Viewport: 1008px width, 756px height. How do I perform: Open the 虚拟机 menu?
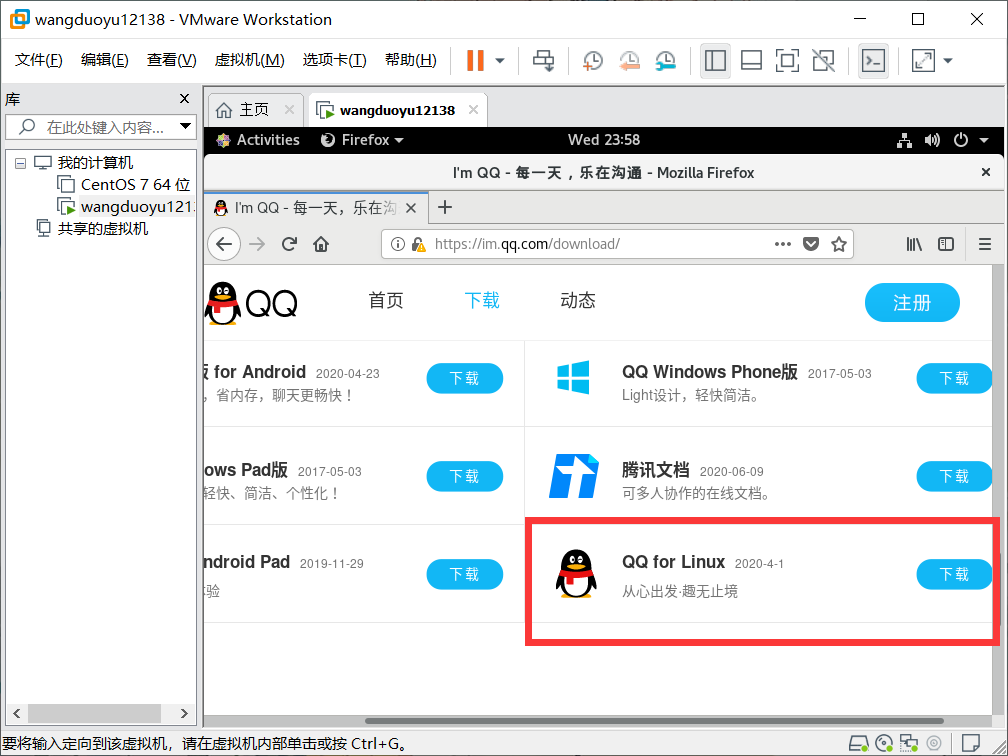[249, 60]
